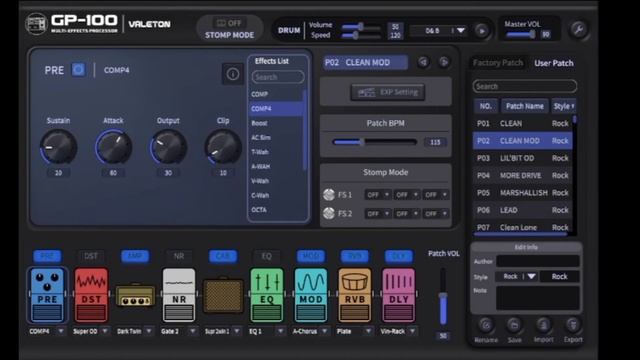Play the drum machine
The height and width of the screenshot is (360, 640).
(482, 31)
